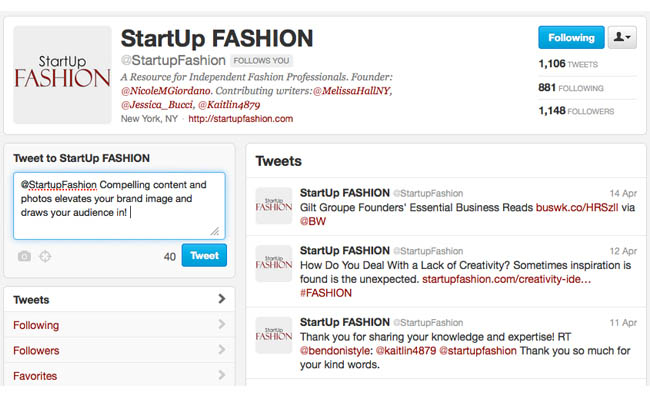Open the @NicoleMGiordano profile link

(x=166, y=90)
